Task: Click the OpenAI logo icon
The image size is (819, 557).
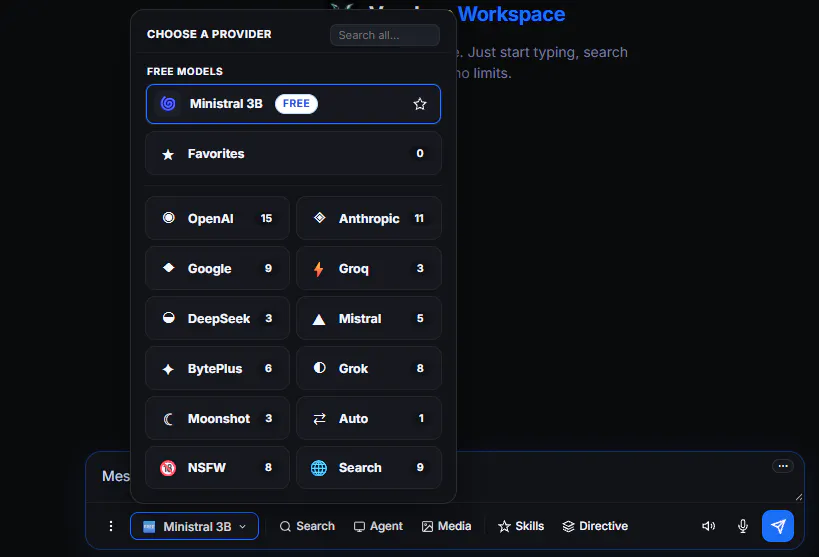Action: click(x=168, y=218)
